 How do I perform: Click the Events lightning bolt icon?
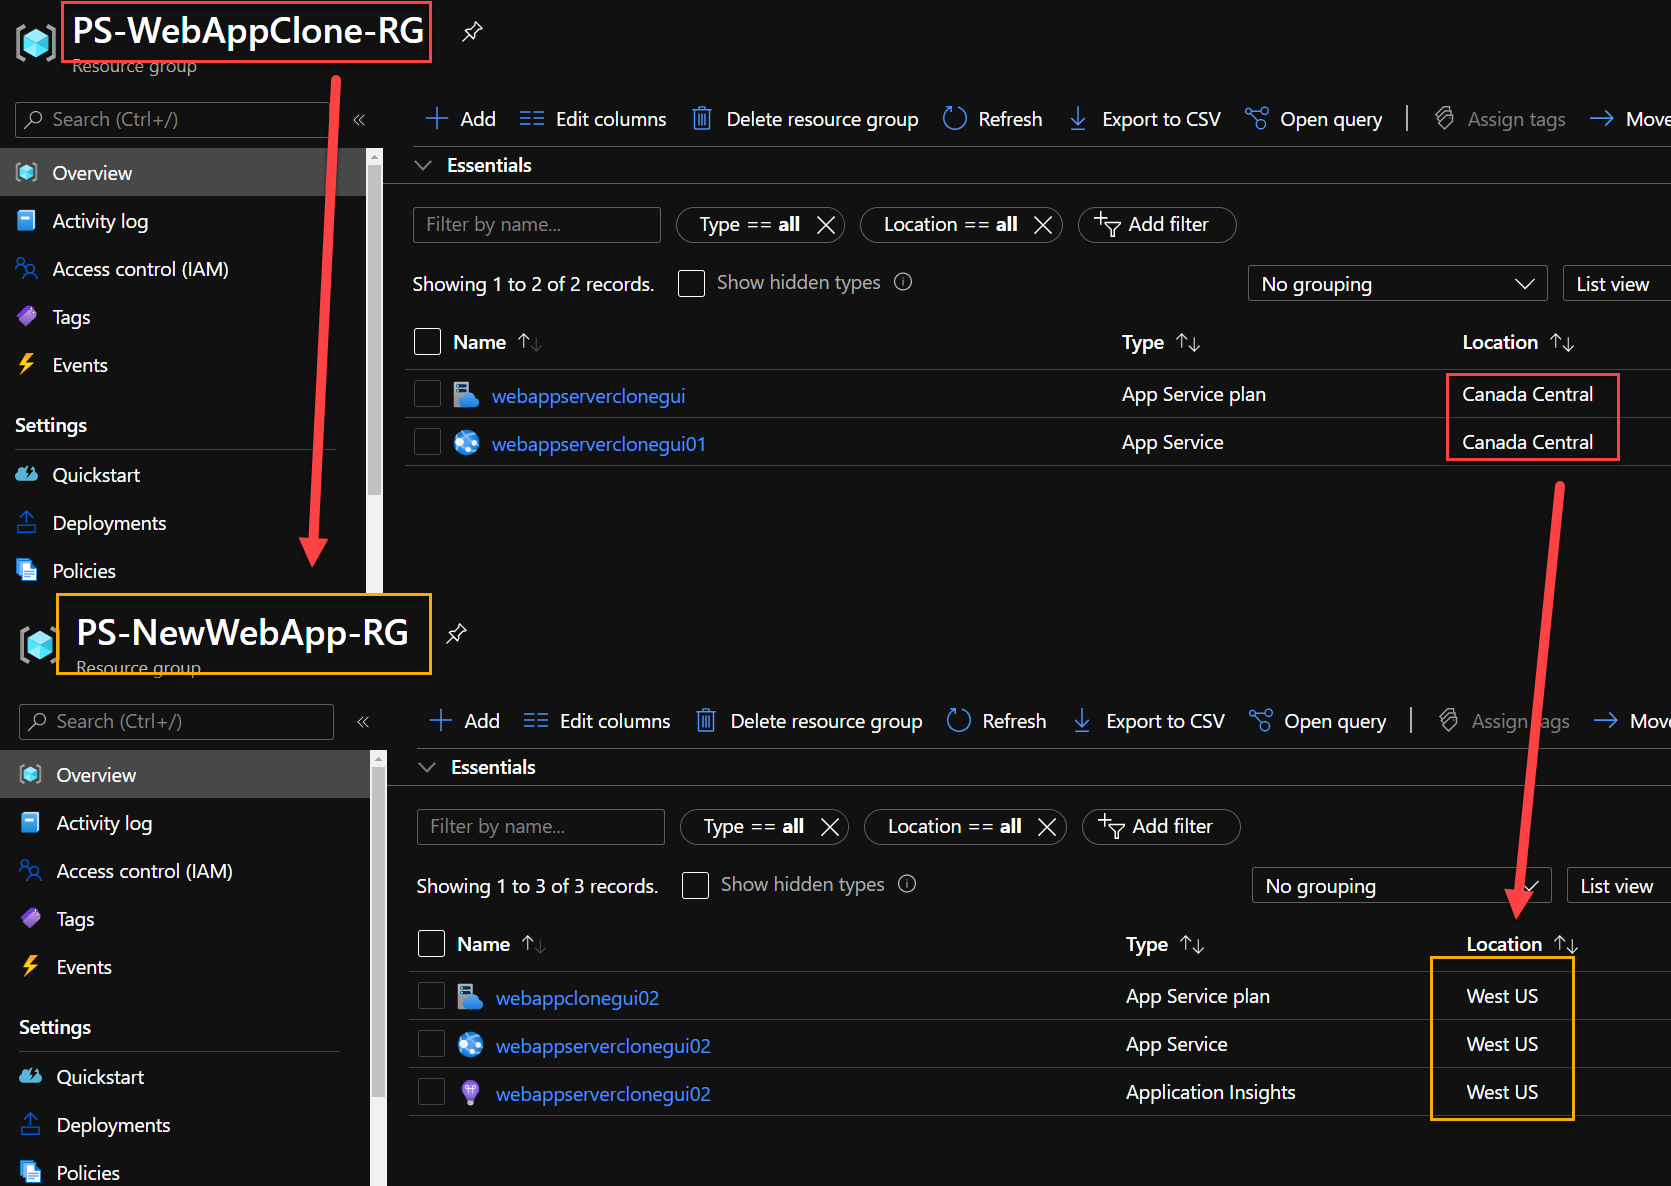tap(26, 364)
